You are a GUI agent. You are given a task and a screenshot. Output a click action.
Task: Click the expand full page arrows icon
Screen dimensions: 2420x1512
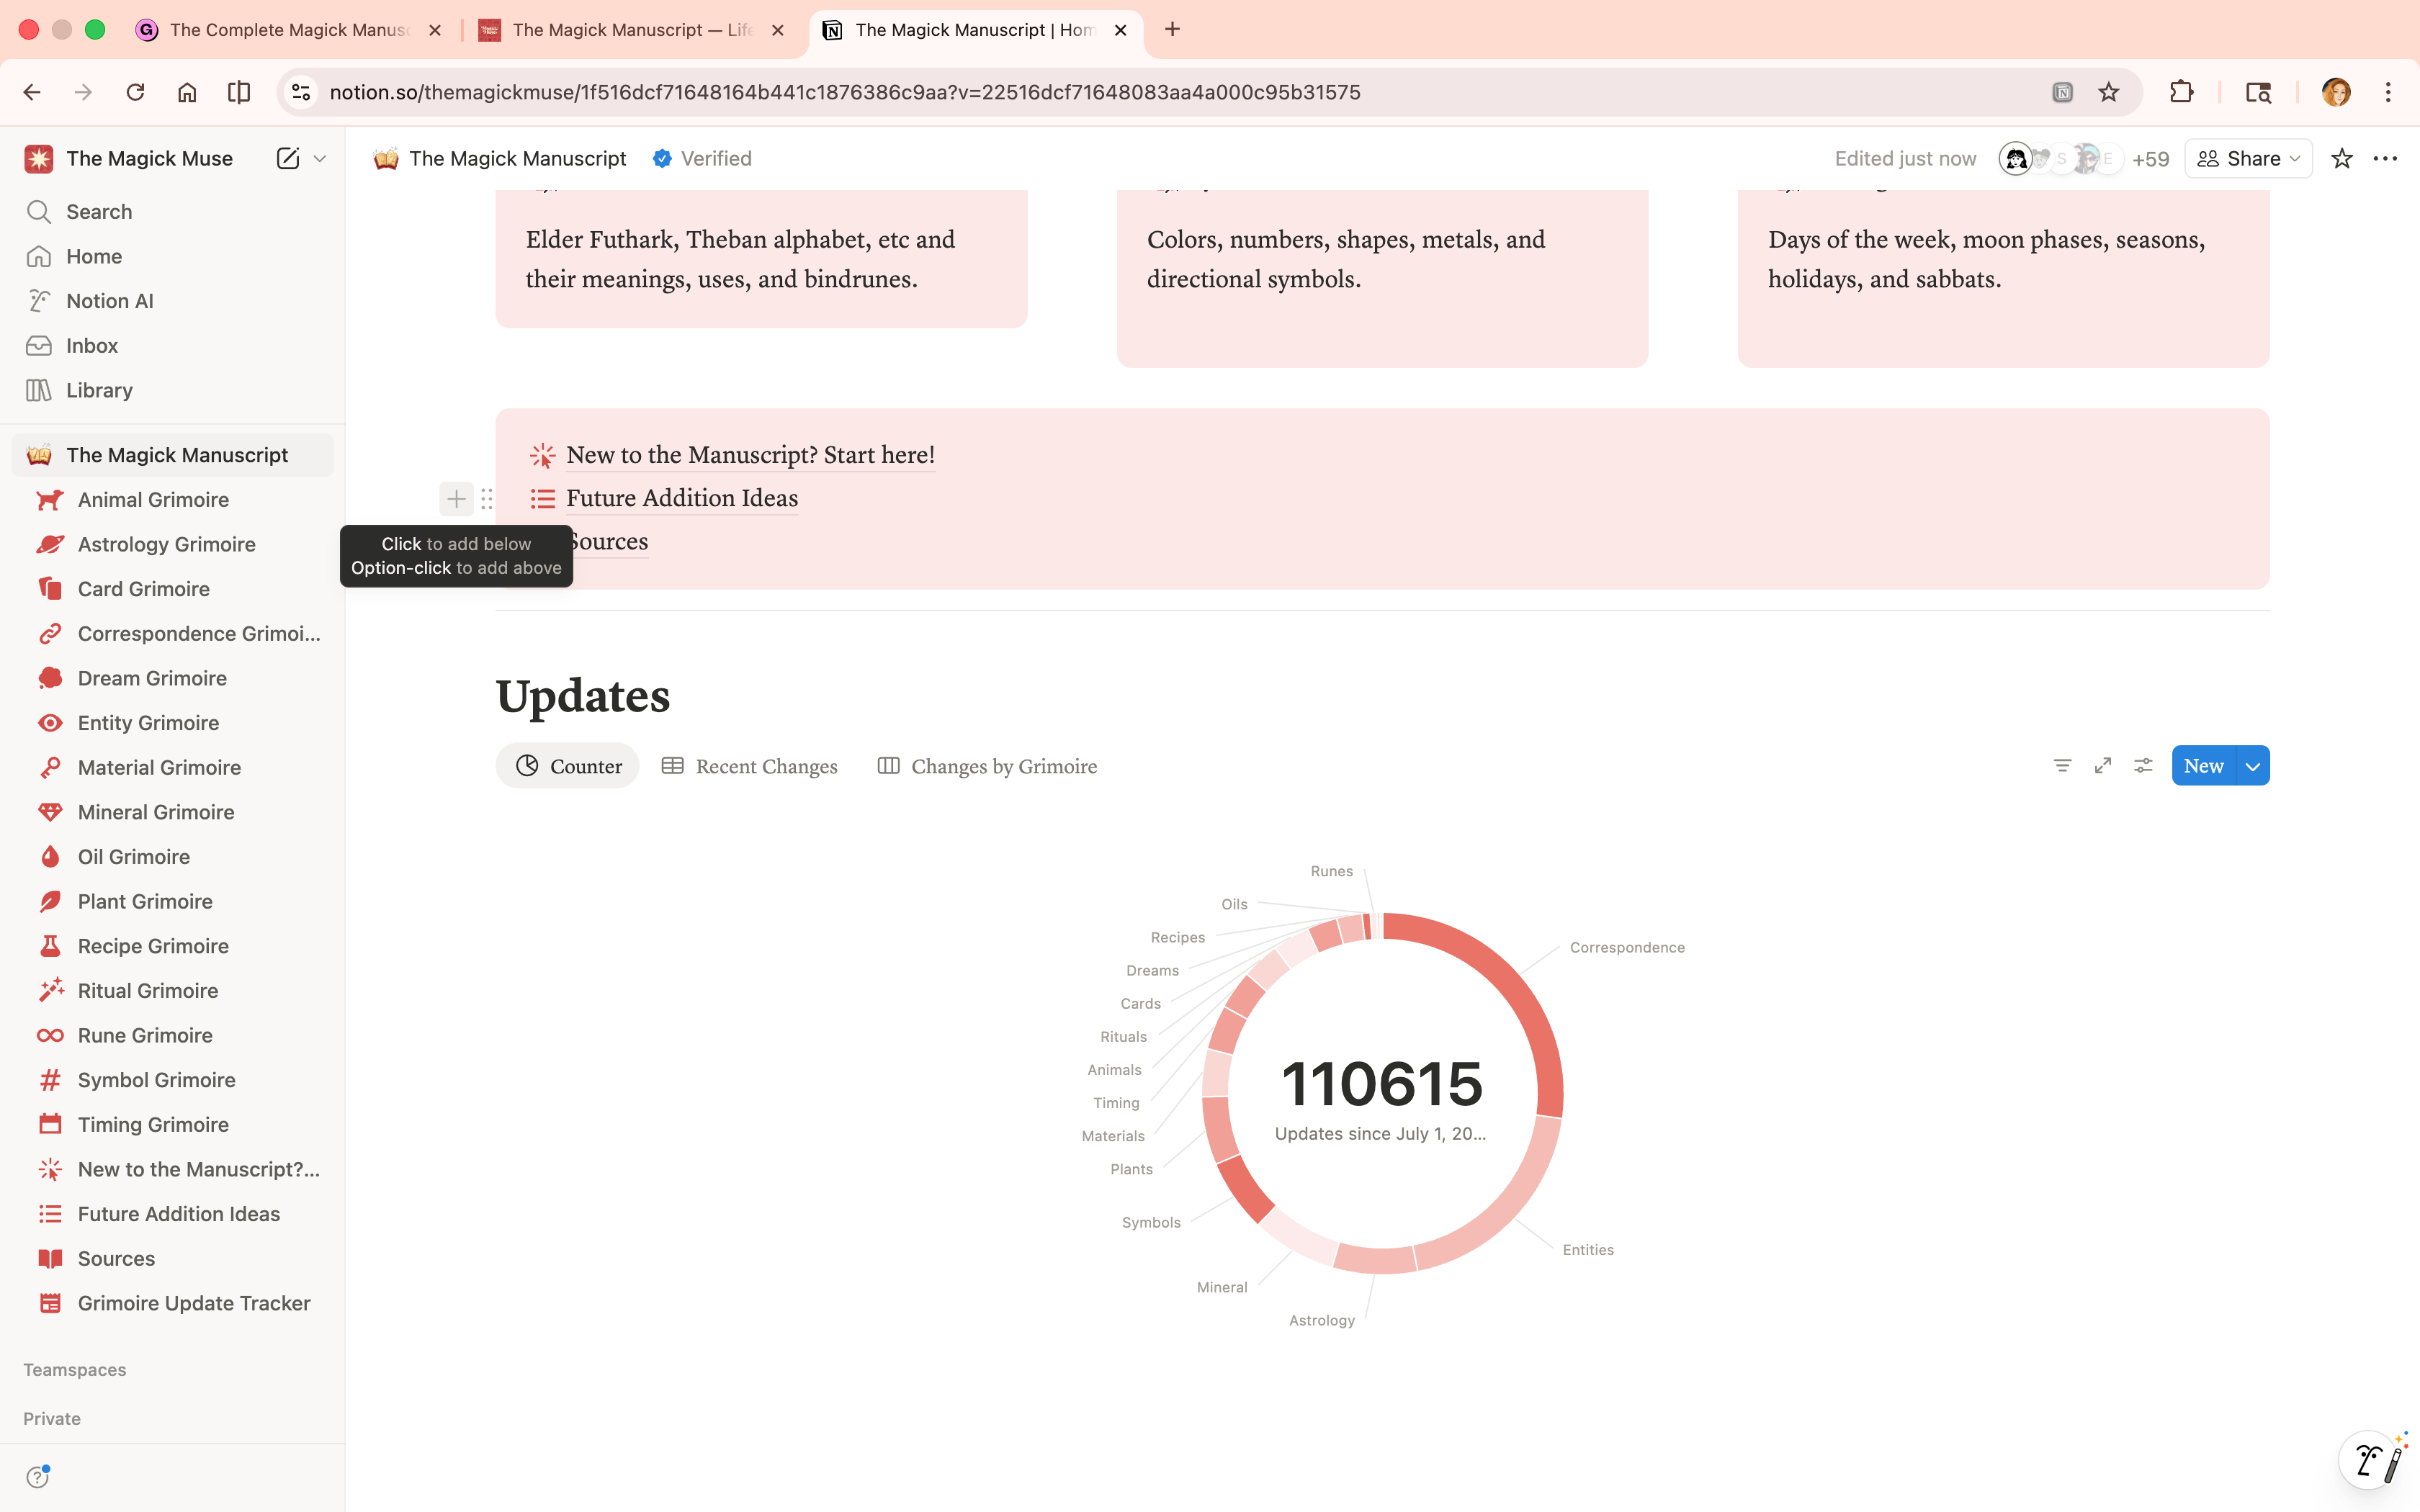2103,765
